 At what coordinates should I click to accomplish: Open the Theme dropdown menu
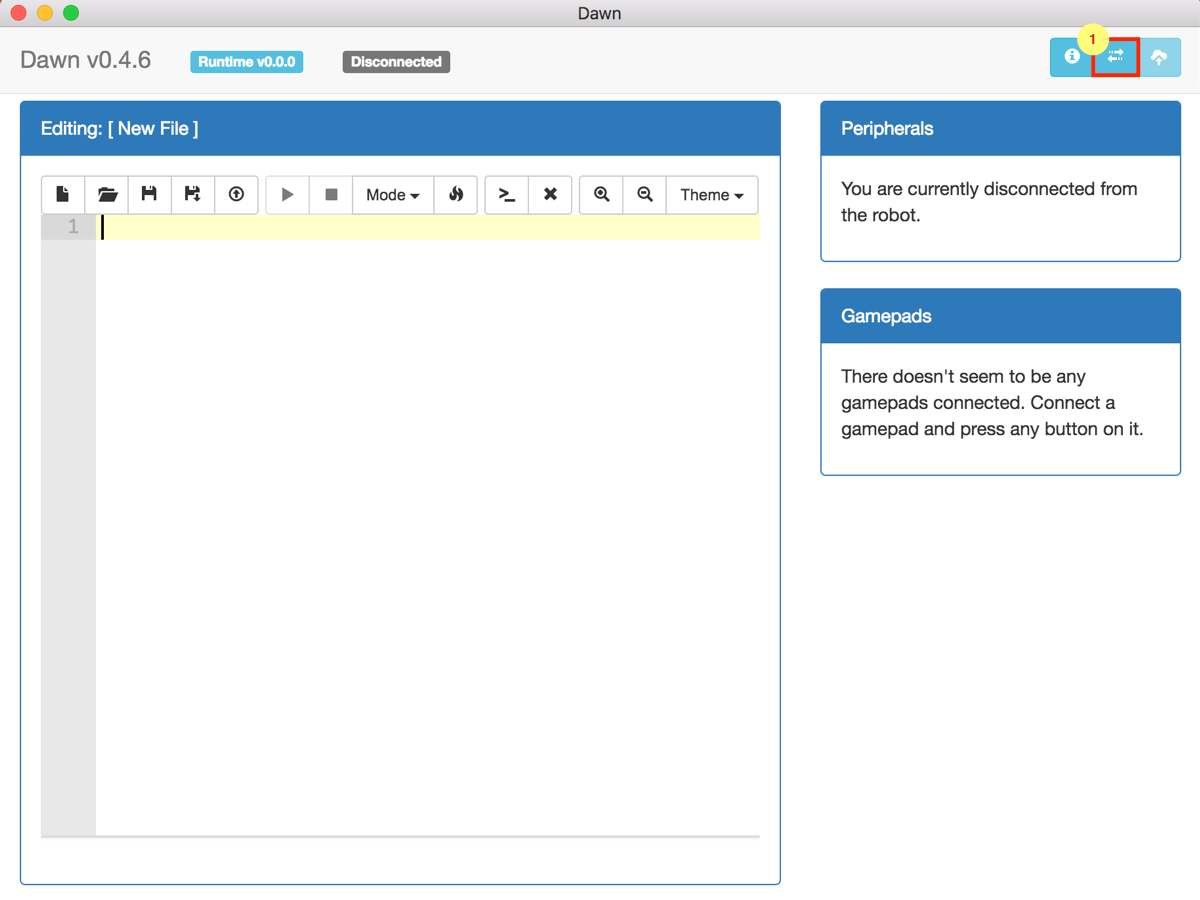712,194
